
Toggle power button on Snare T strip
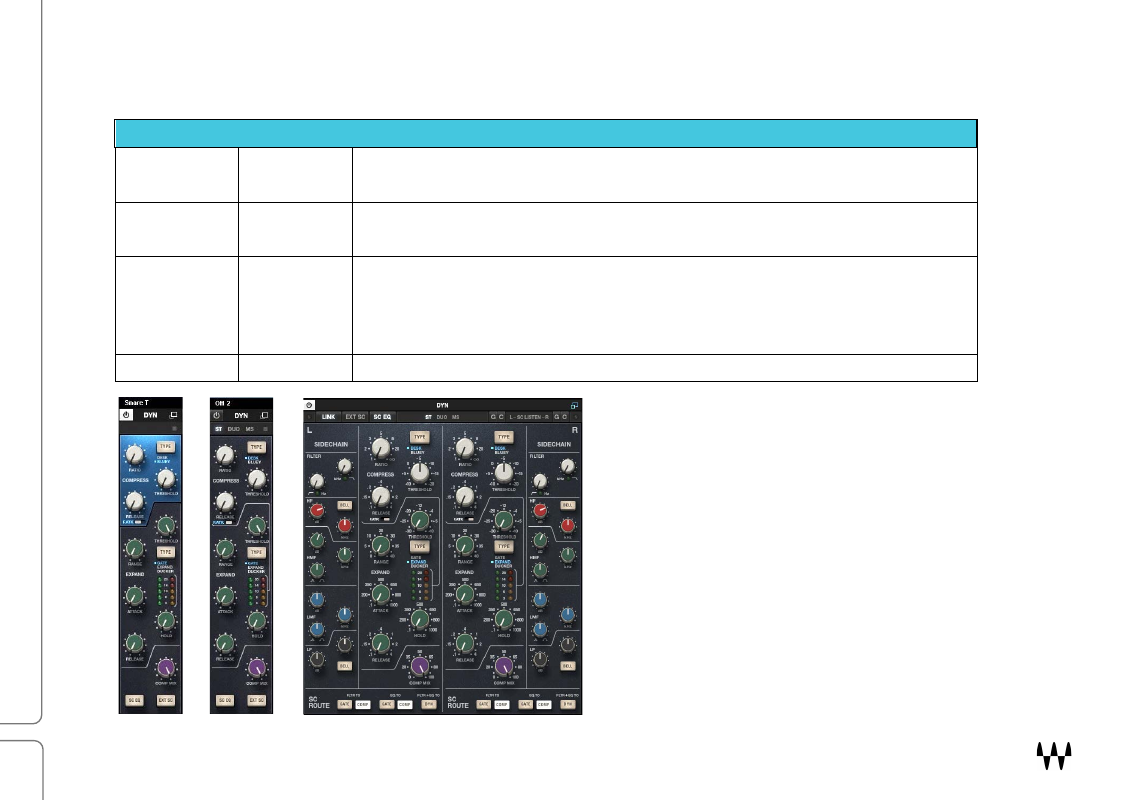[x=126, y=415]
